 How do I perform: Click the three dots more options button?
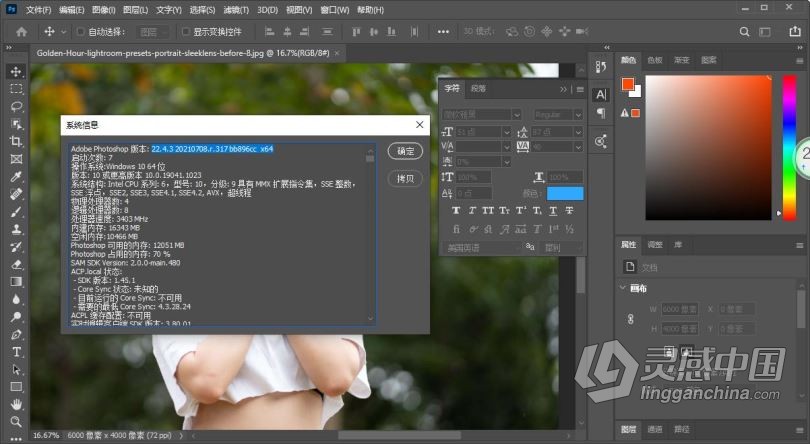443,32
